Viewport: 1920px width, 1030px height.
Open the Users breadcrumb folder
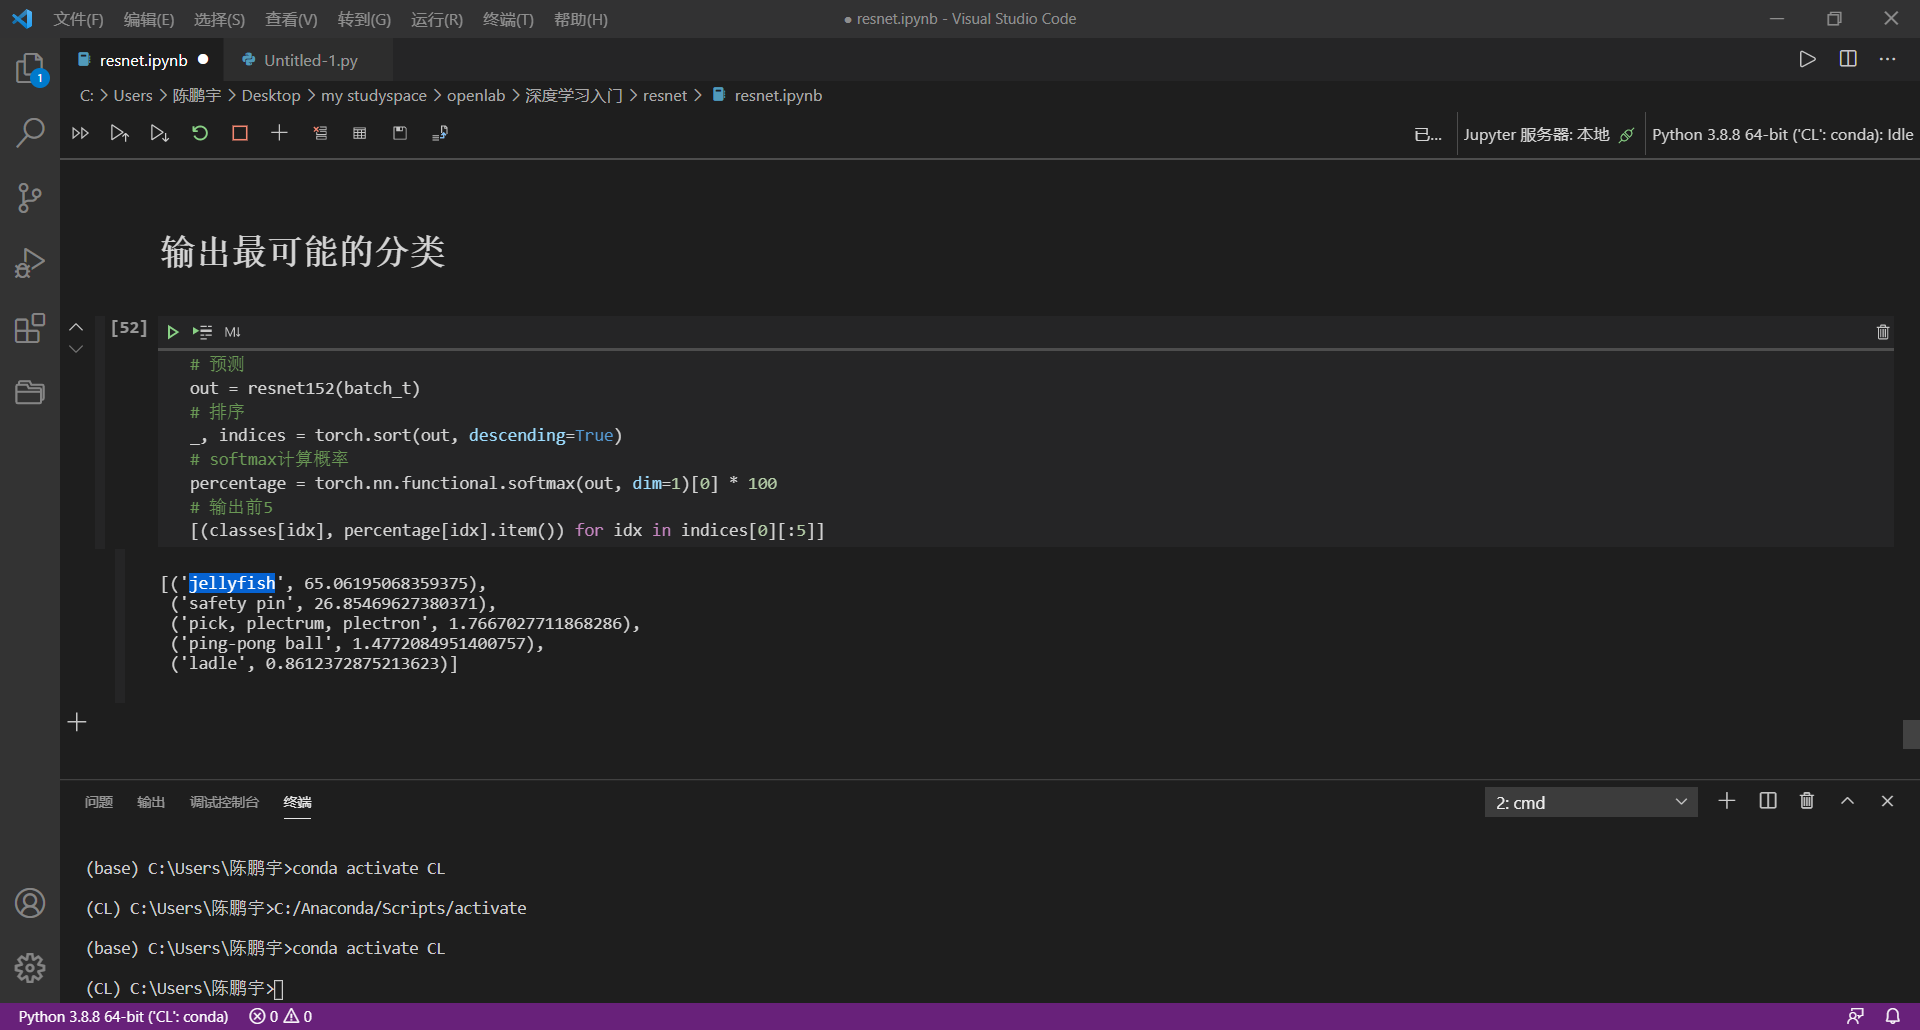click(133, 95)
